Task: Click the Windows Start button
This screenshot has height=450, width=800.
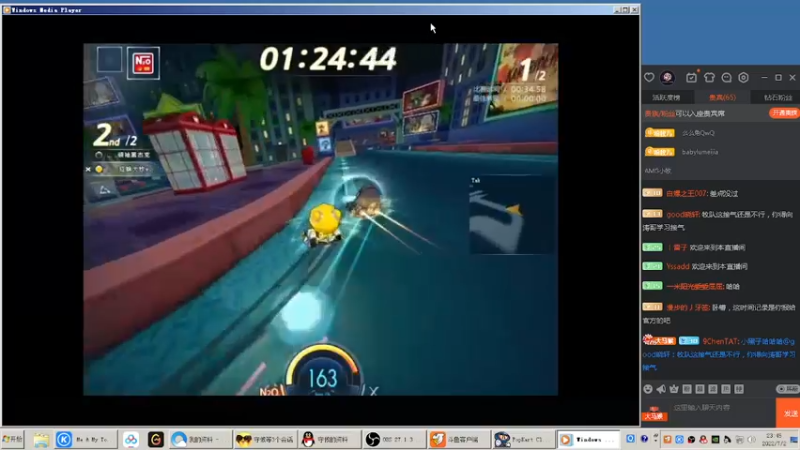Action: [12, 439]
